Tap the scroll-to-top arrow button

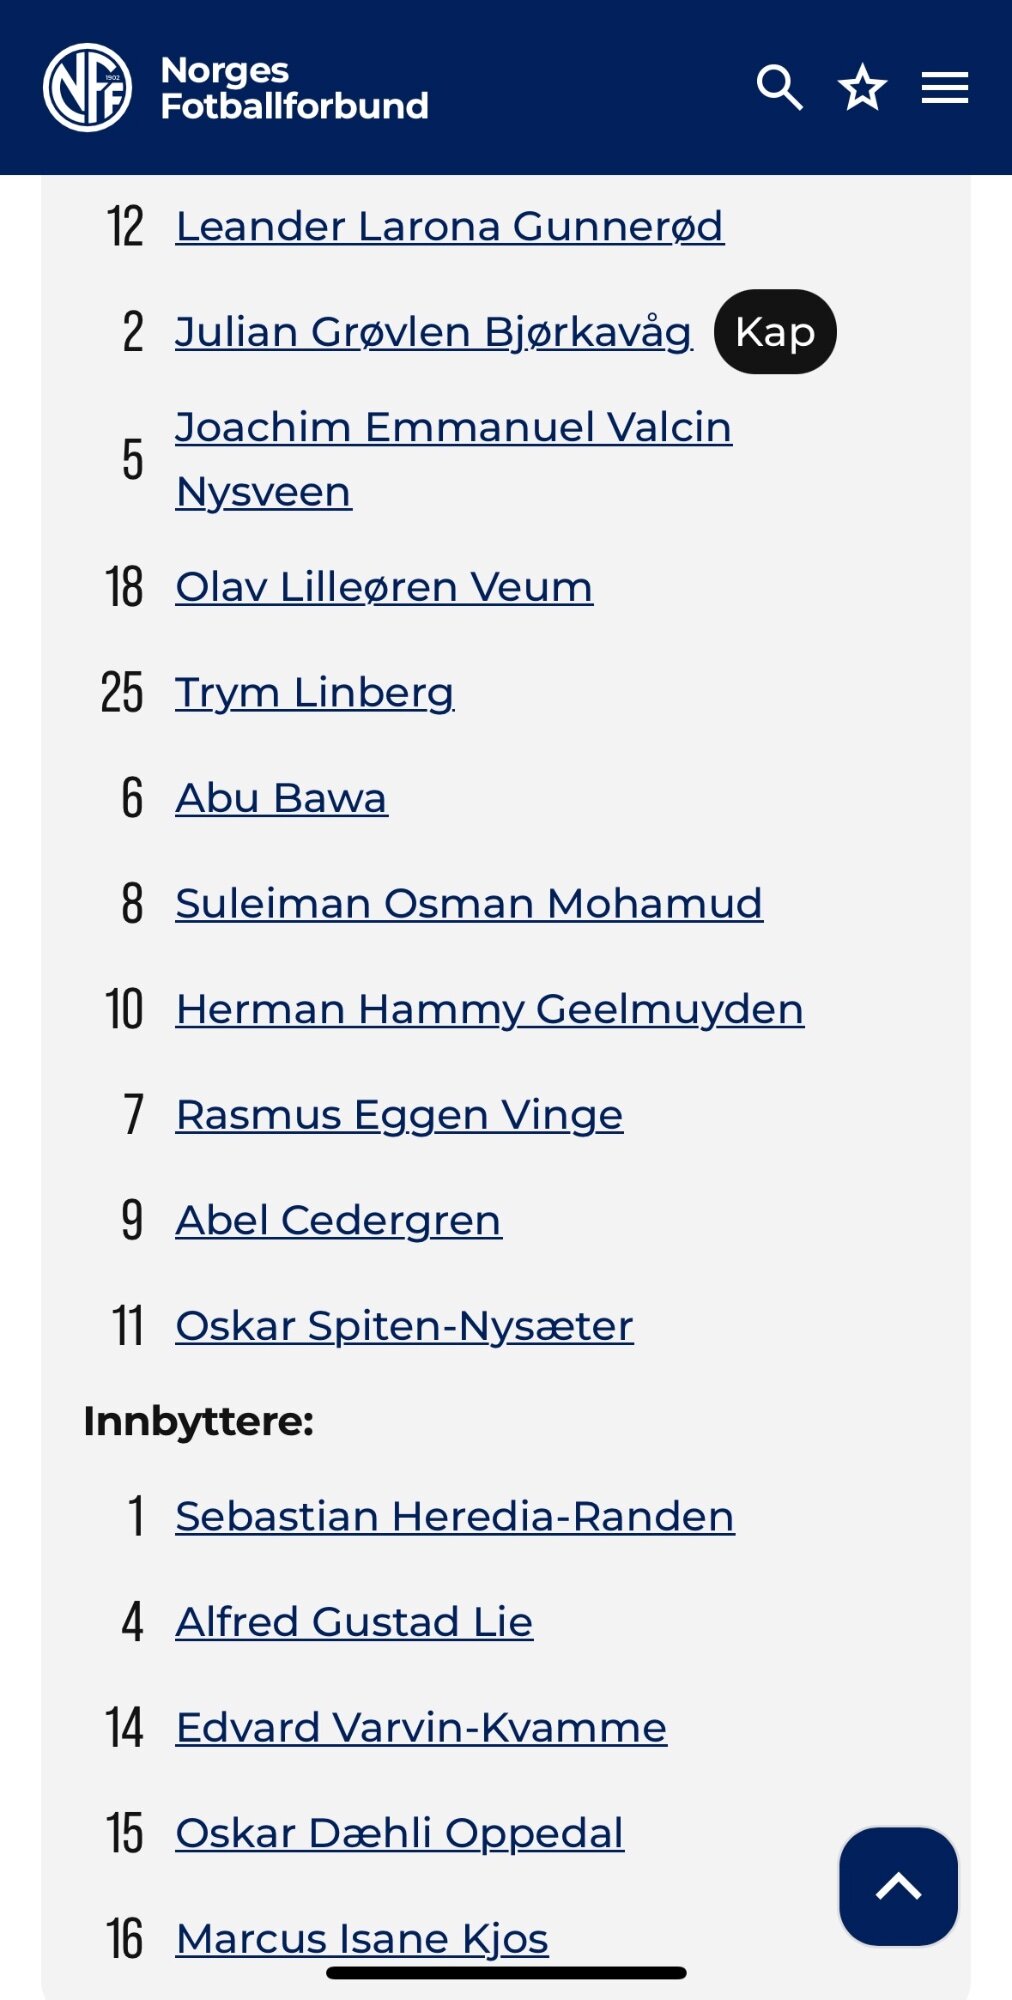(898, 1887)
